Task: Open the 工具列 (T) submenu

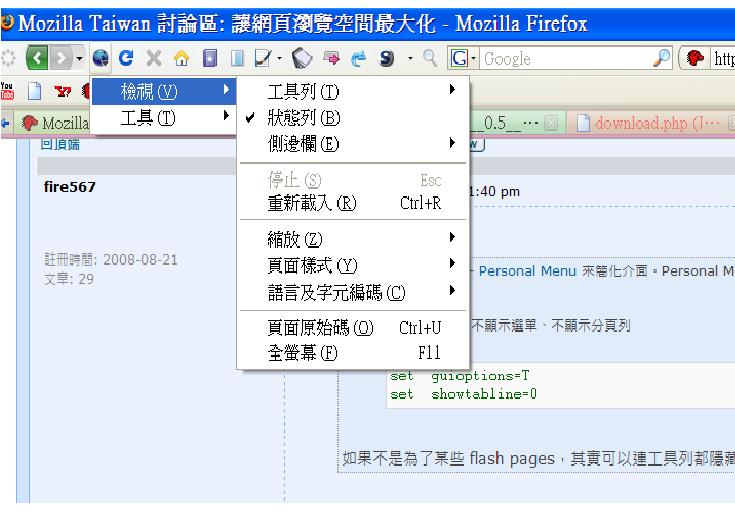Action: click(353, 91)
